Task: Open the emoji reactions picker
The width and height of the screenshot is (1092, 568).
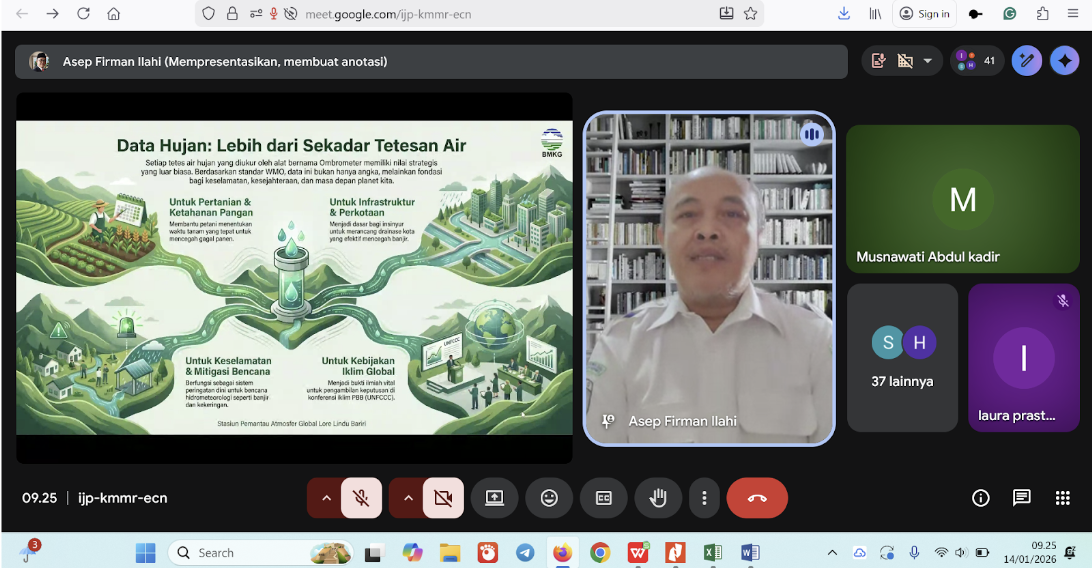Action: [x=549, y=498]
